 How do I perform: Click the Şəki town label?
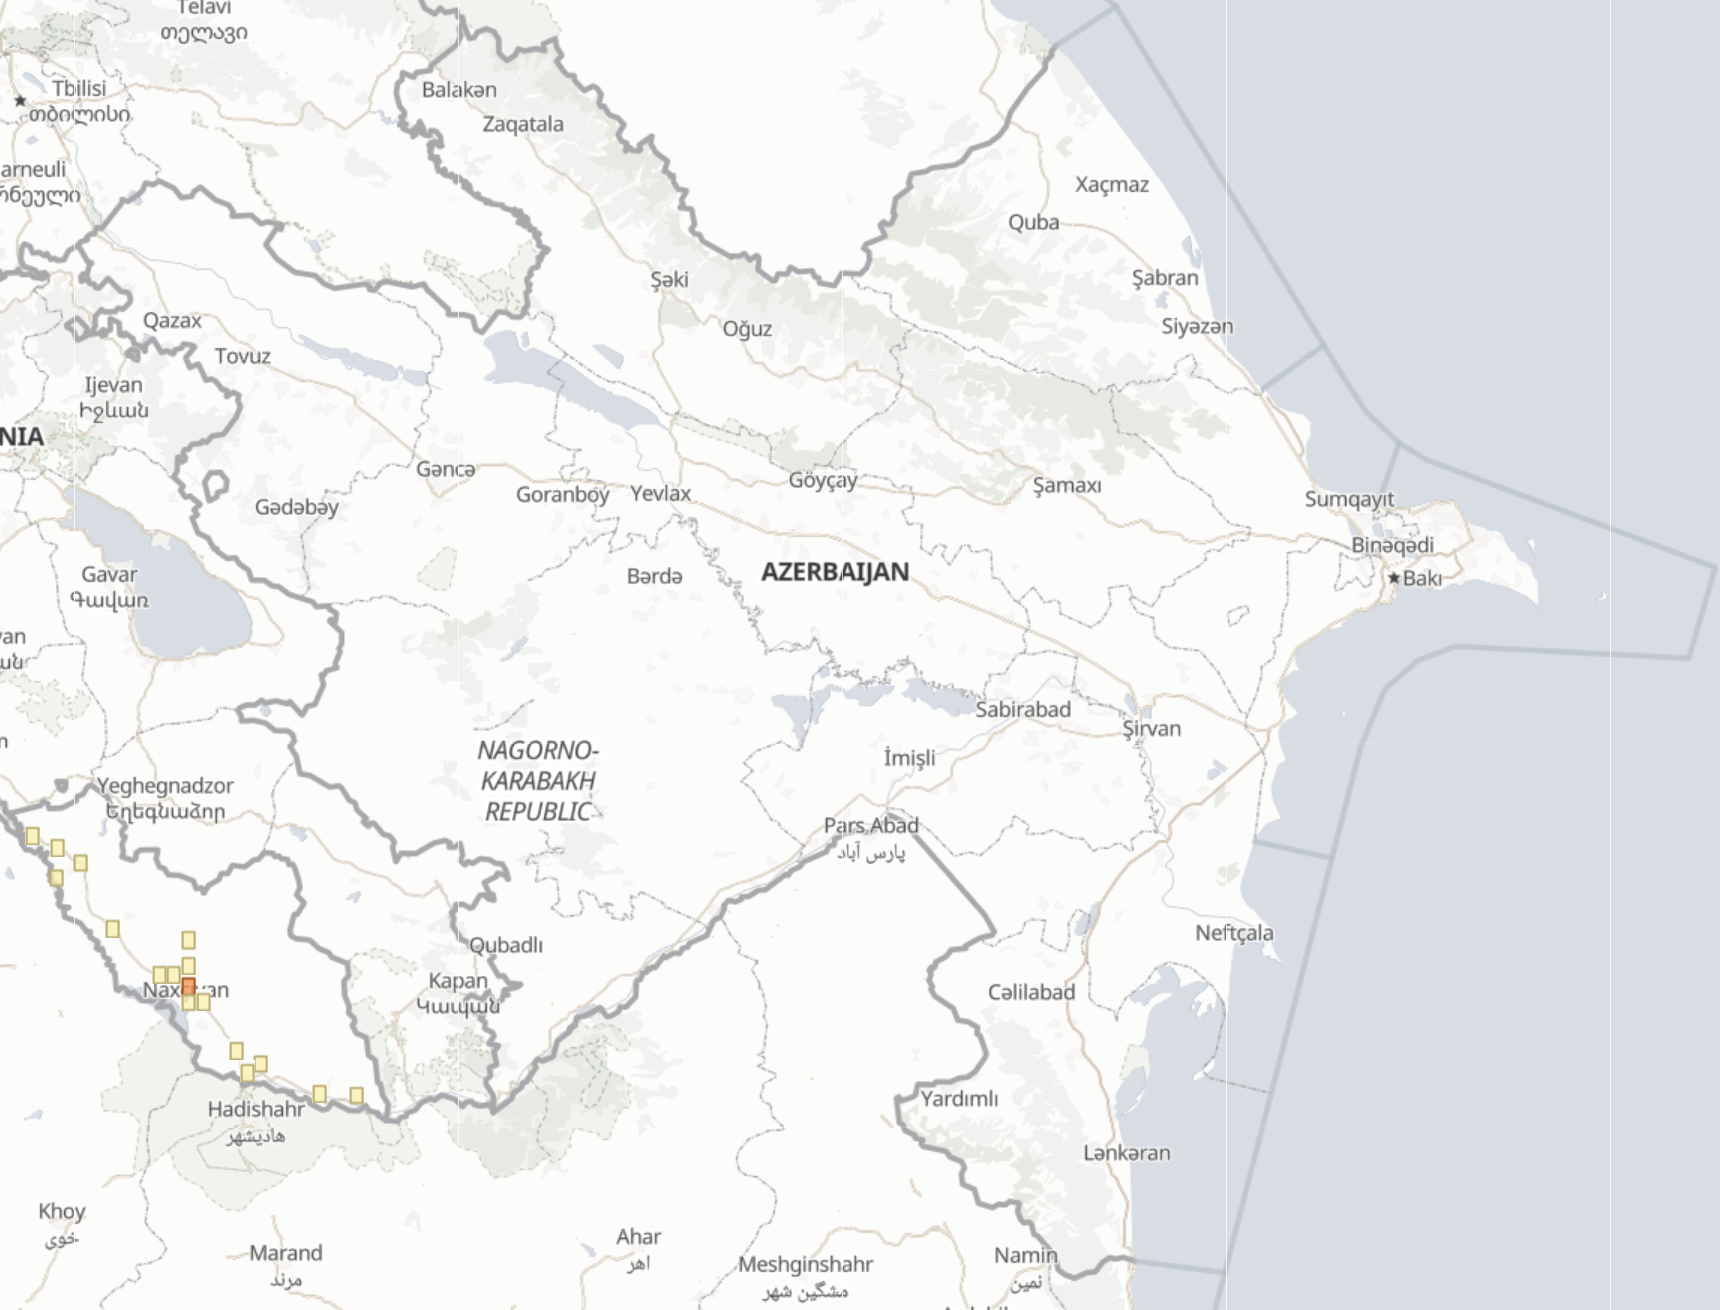671,279
